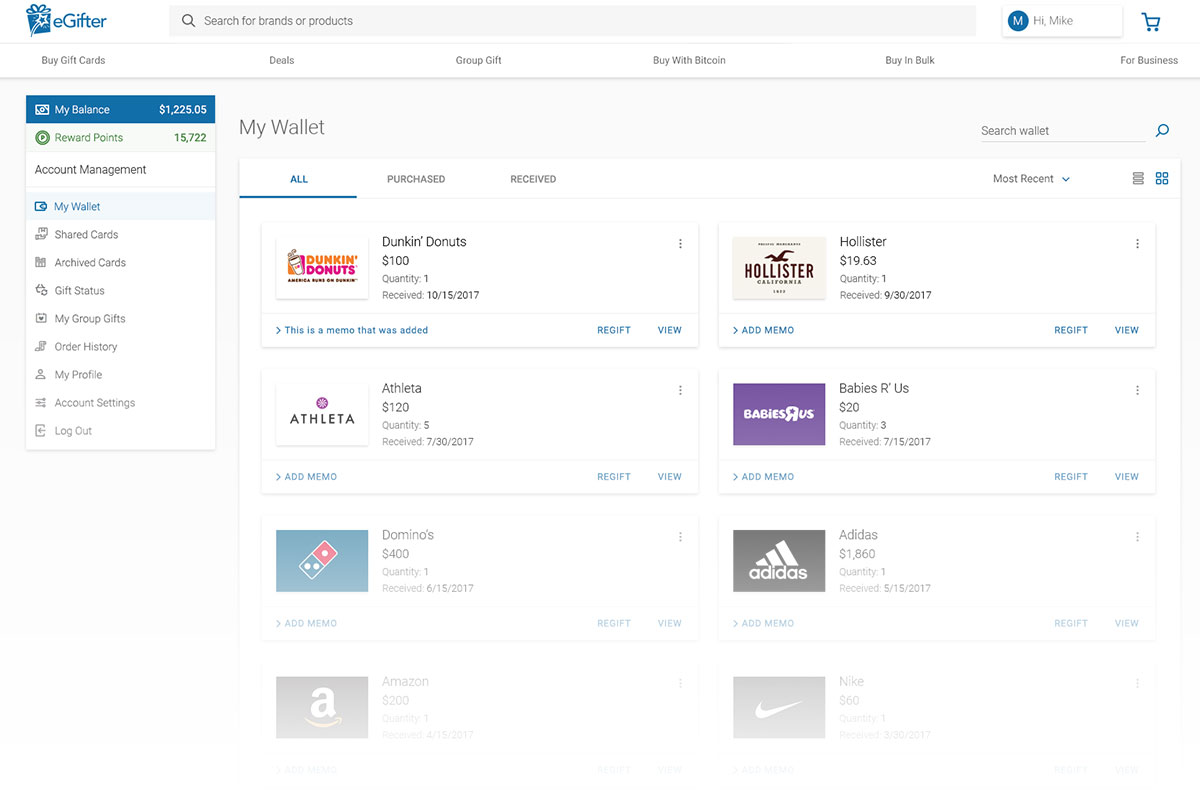Image resolution: width=1200 pixels, height=800 pixels.
Task: Regift the Babies R' Us card
Action: [x=1071, y=477]
